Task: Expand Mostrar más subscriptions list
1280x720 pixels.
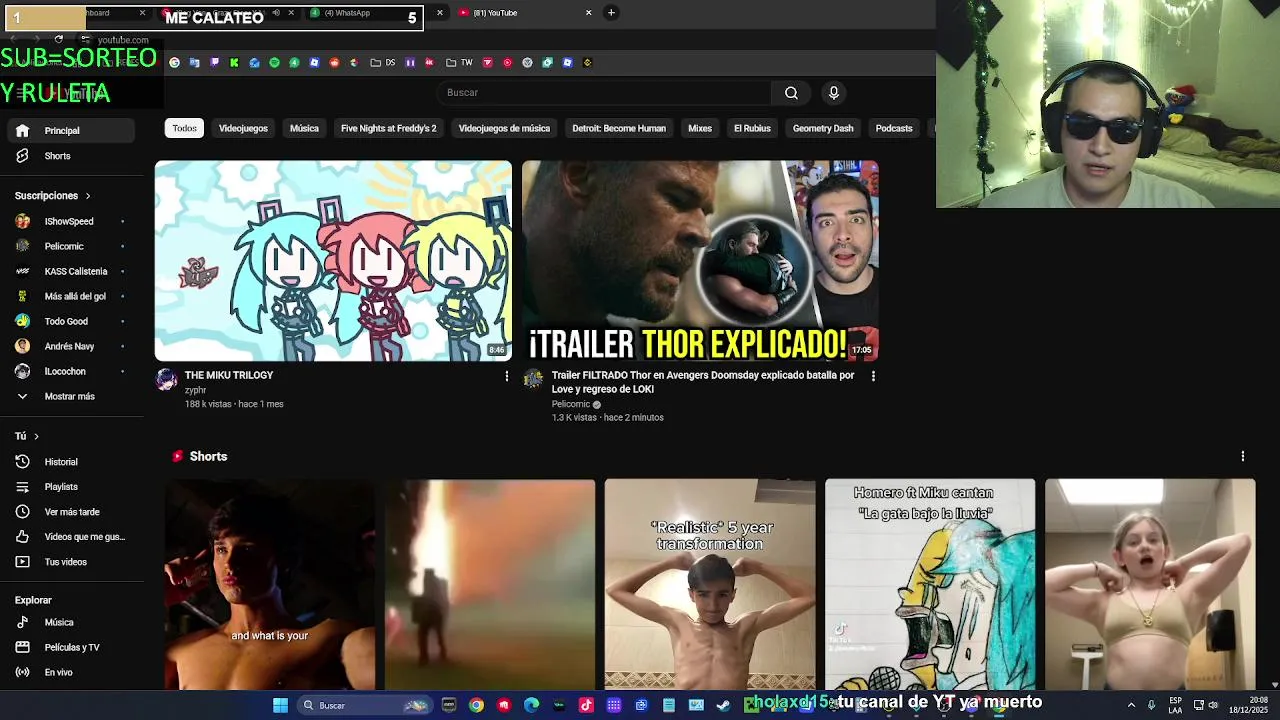Action: tap(69, 396)
